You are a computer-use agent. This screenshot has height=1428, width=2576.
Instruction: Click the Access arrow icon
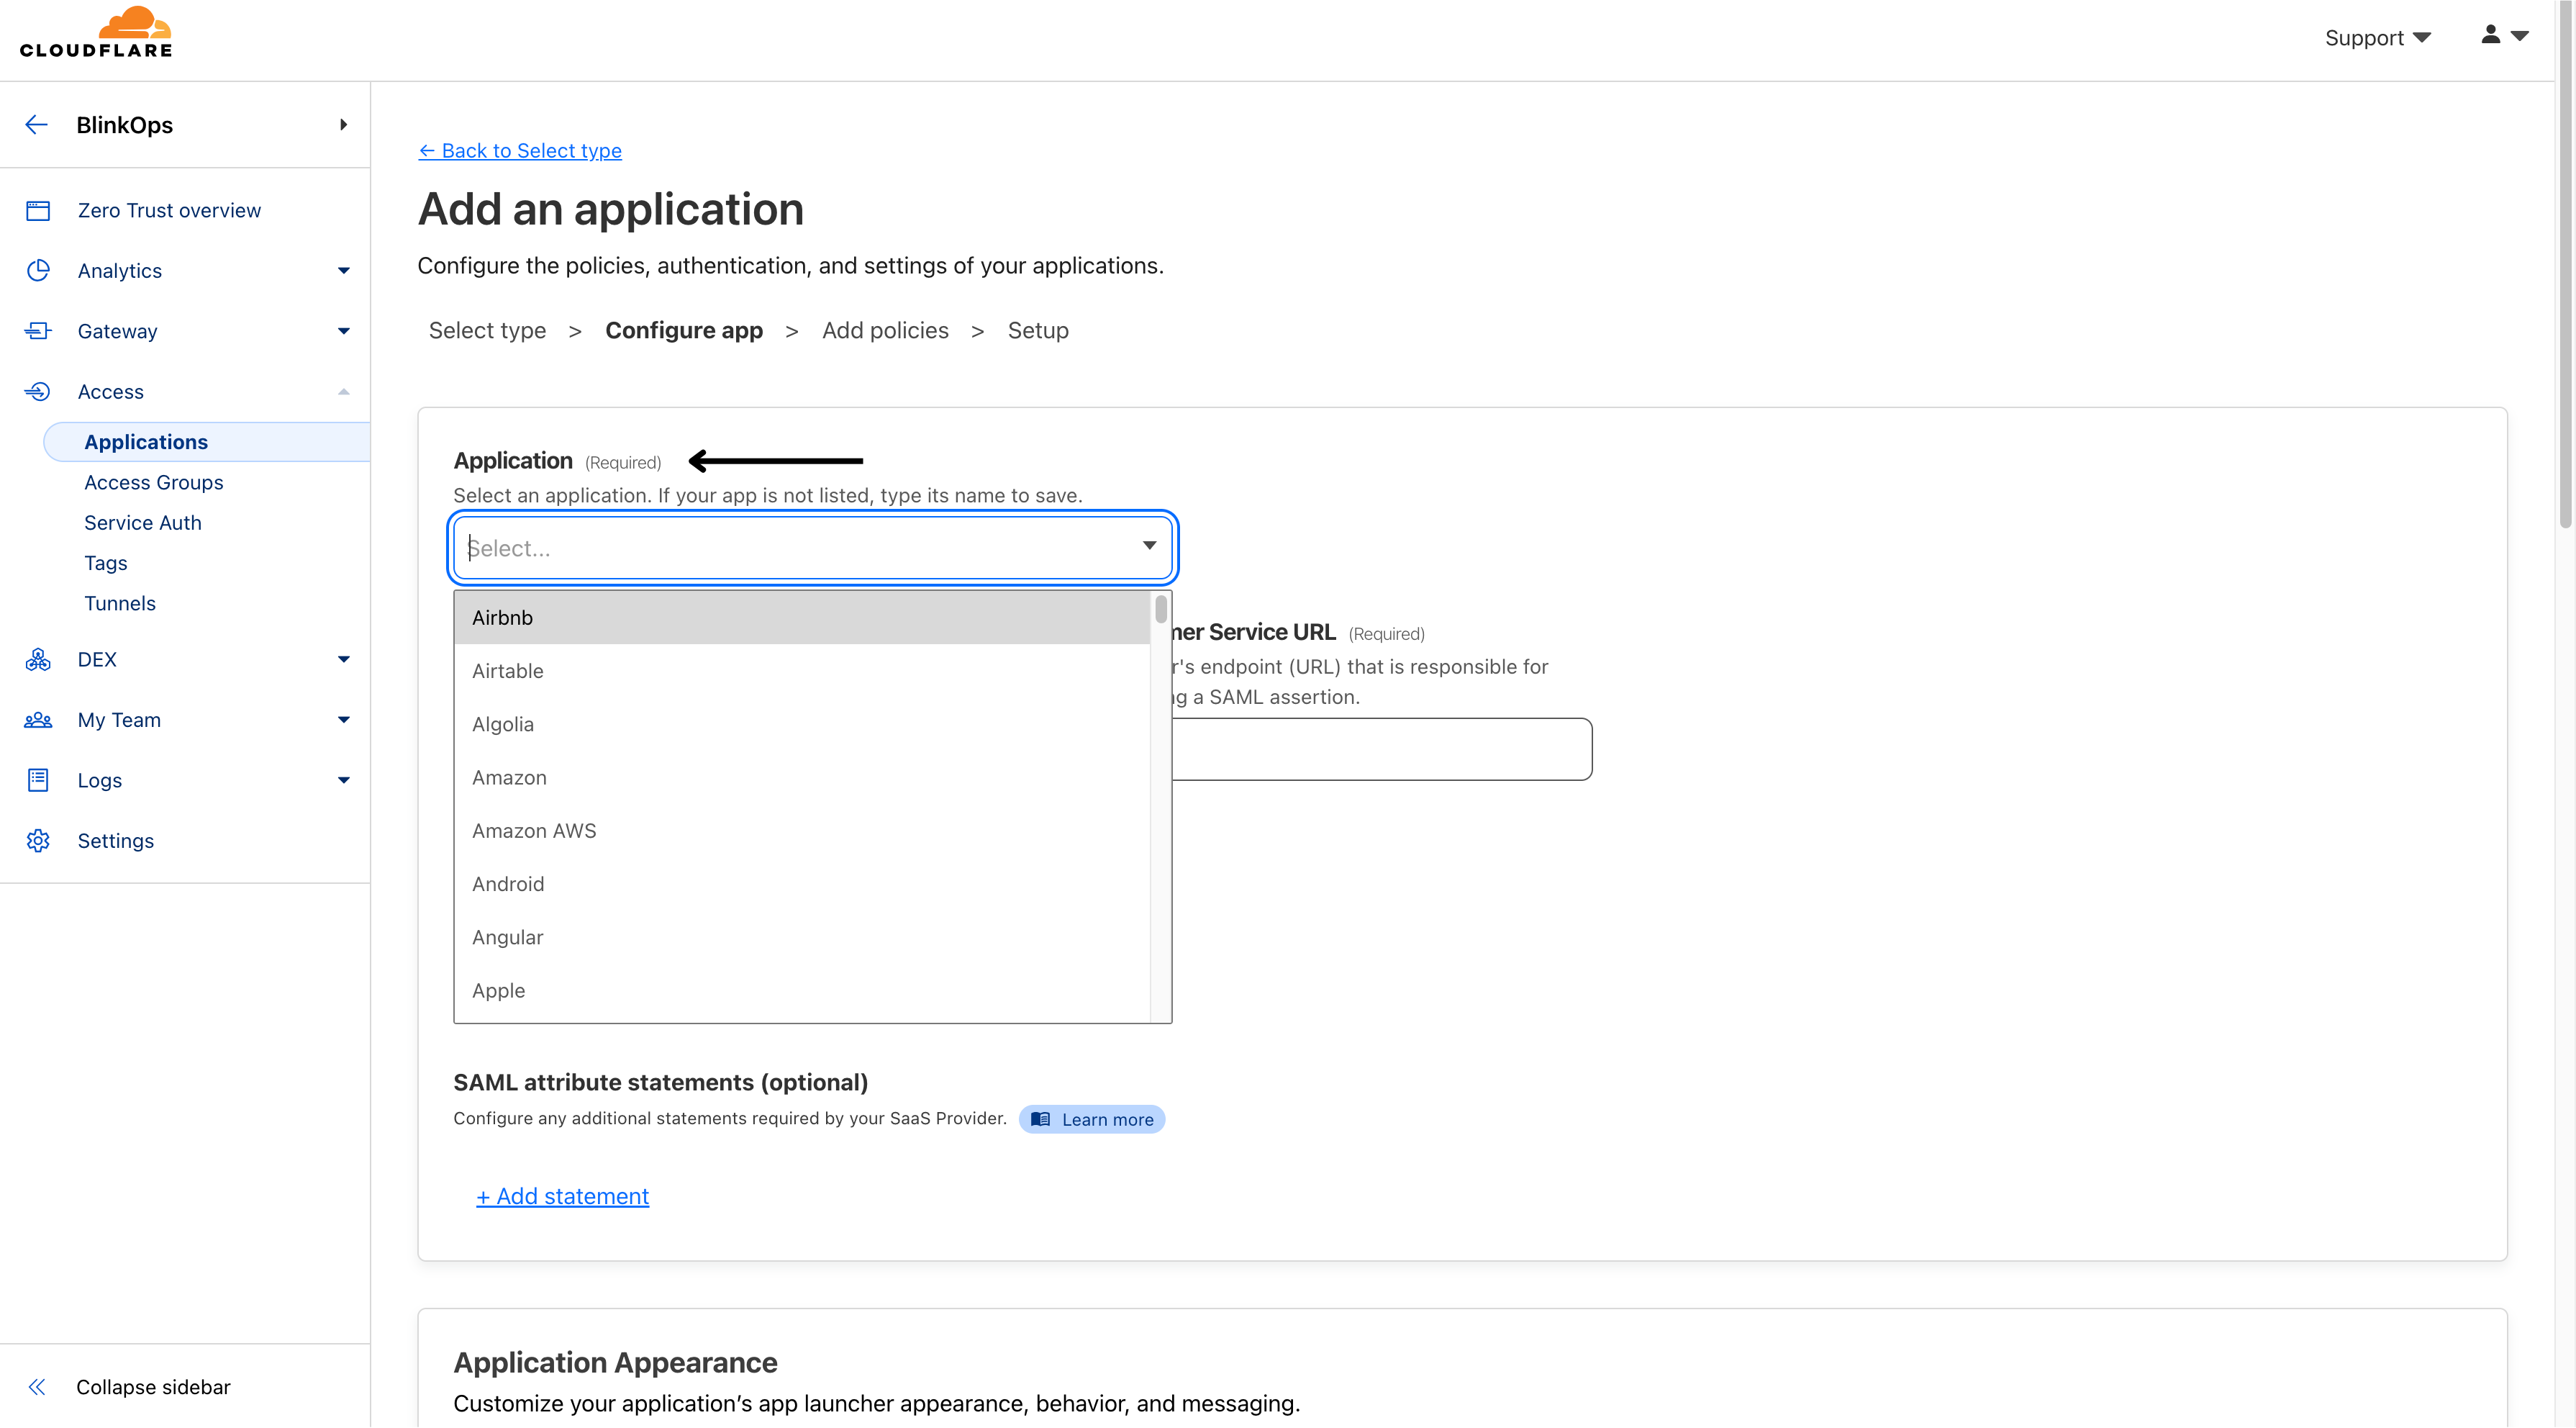click(38, 392)
